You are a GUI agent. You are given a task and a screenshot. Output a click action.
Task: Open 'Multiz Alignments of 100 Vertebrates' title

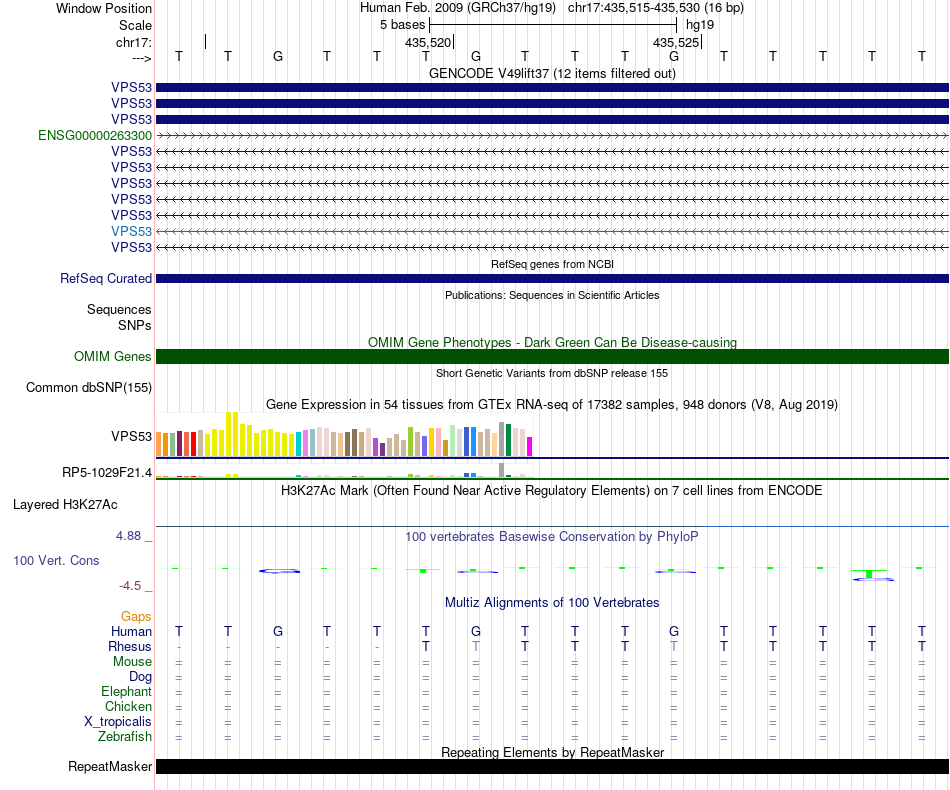click(552, 603)
